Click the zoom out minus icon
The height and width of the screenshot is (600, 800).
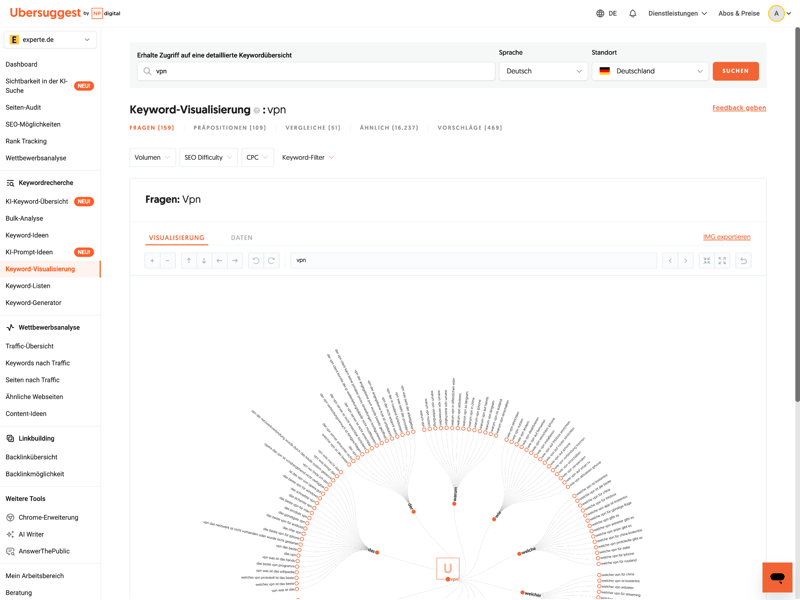pyautogui.click(x=168, y=261)
